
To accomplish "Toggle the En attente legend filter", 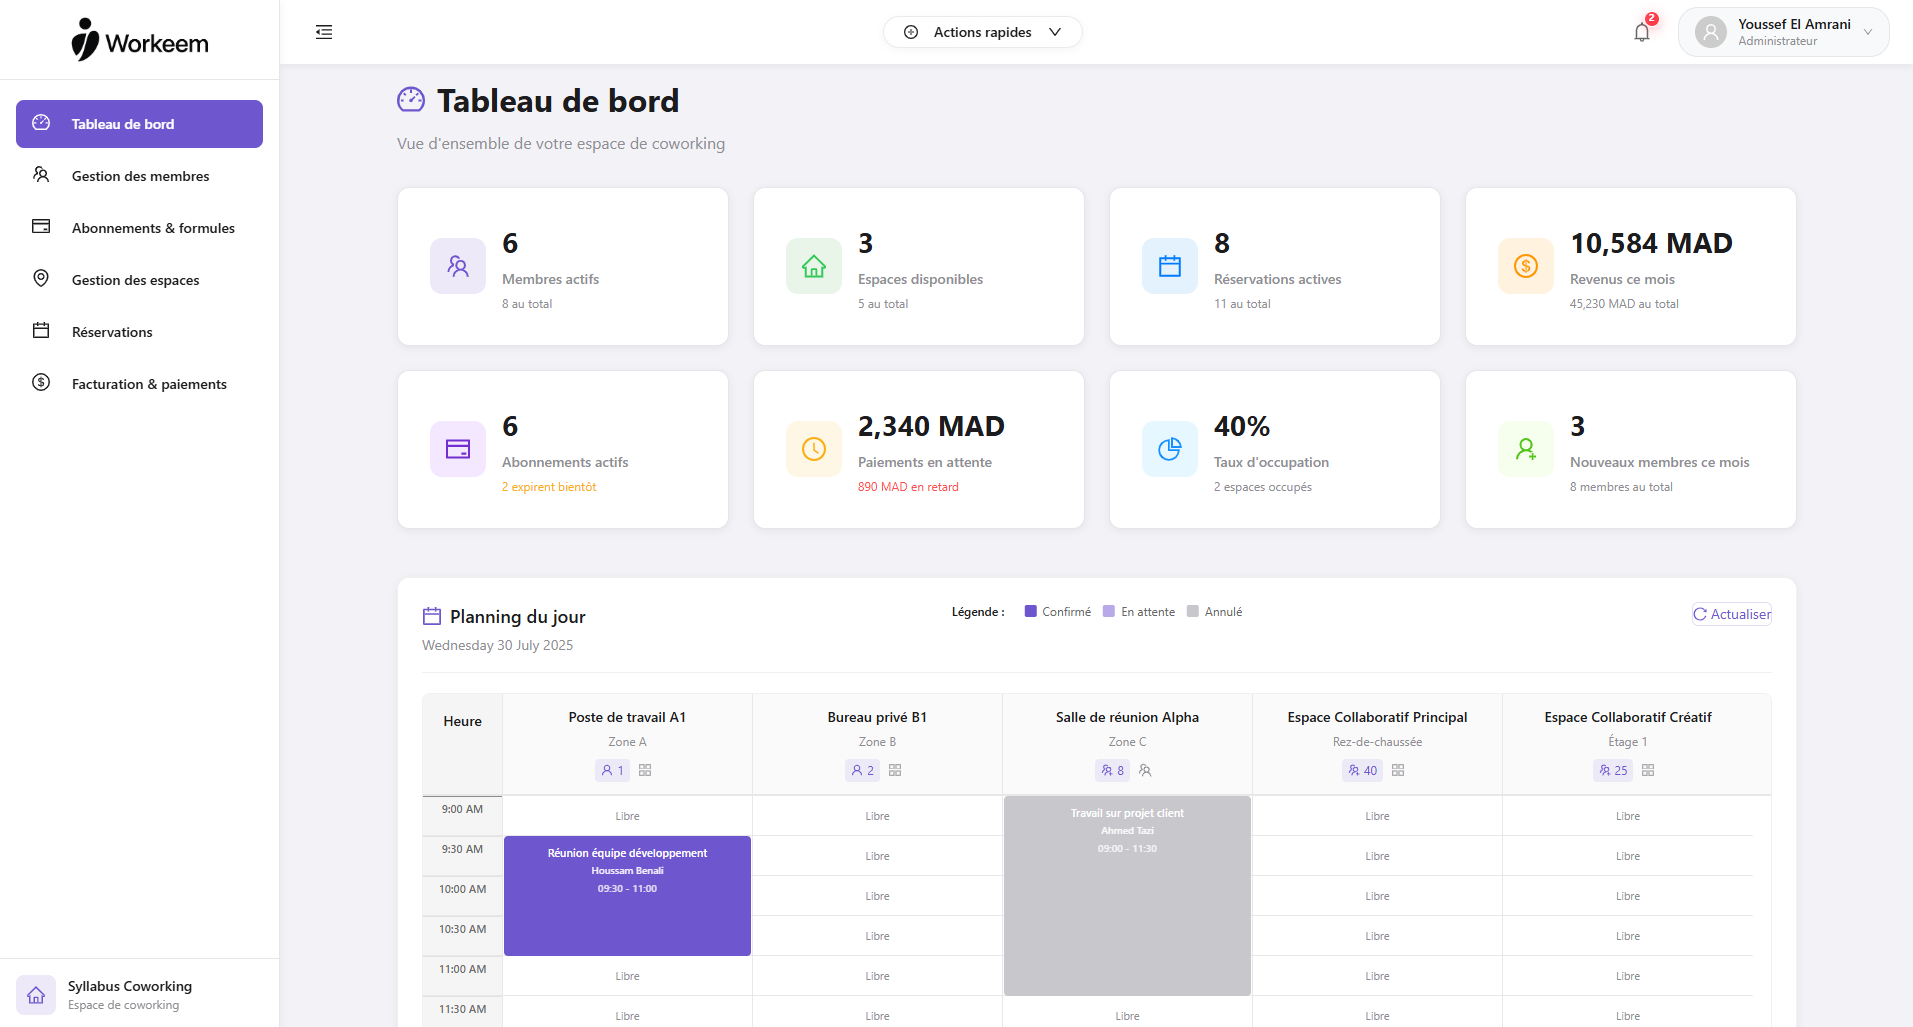I will tap(1139, 610).
